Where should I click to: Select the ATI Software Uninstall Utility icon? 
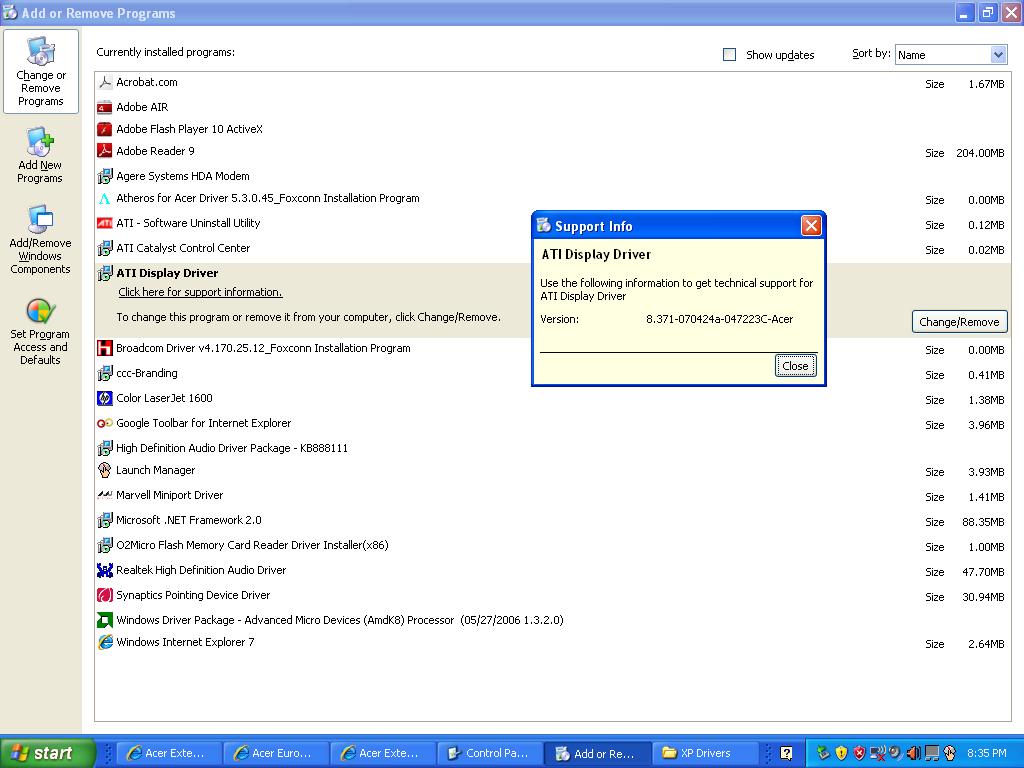(104, 223)
